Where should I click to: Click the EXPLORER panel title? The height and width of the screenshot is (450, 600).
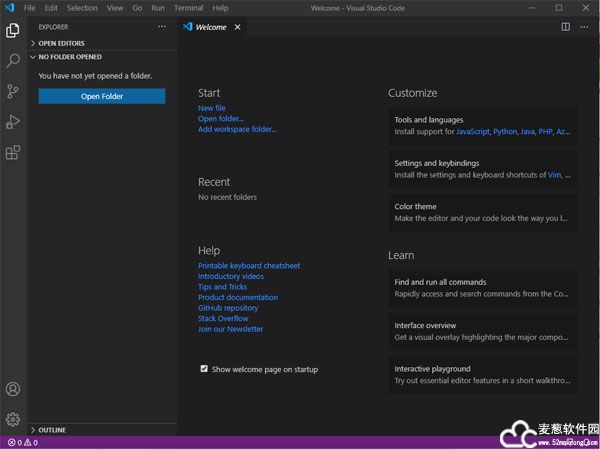tap(53, 27)
